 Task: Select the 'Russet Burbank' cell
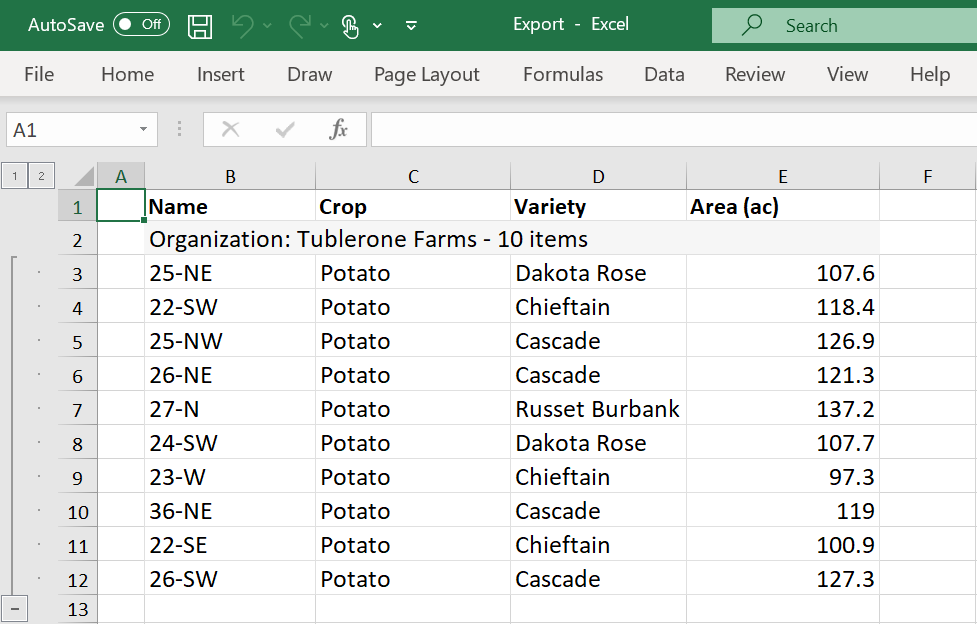coord(598,409)
